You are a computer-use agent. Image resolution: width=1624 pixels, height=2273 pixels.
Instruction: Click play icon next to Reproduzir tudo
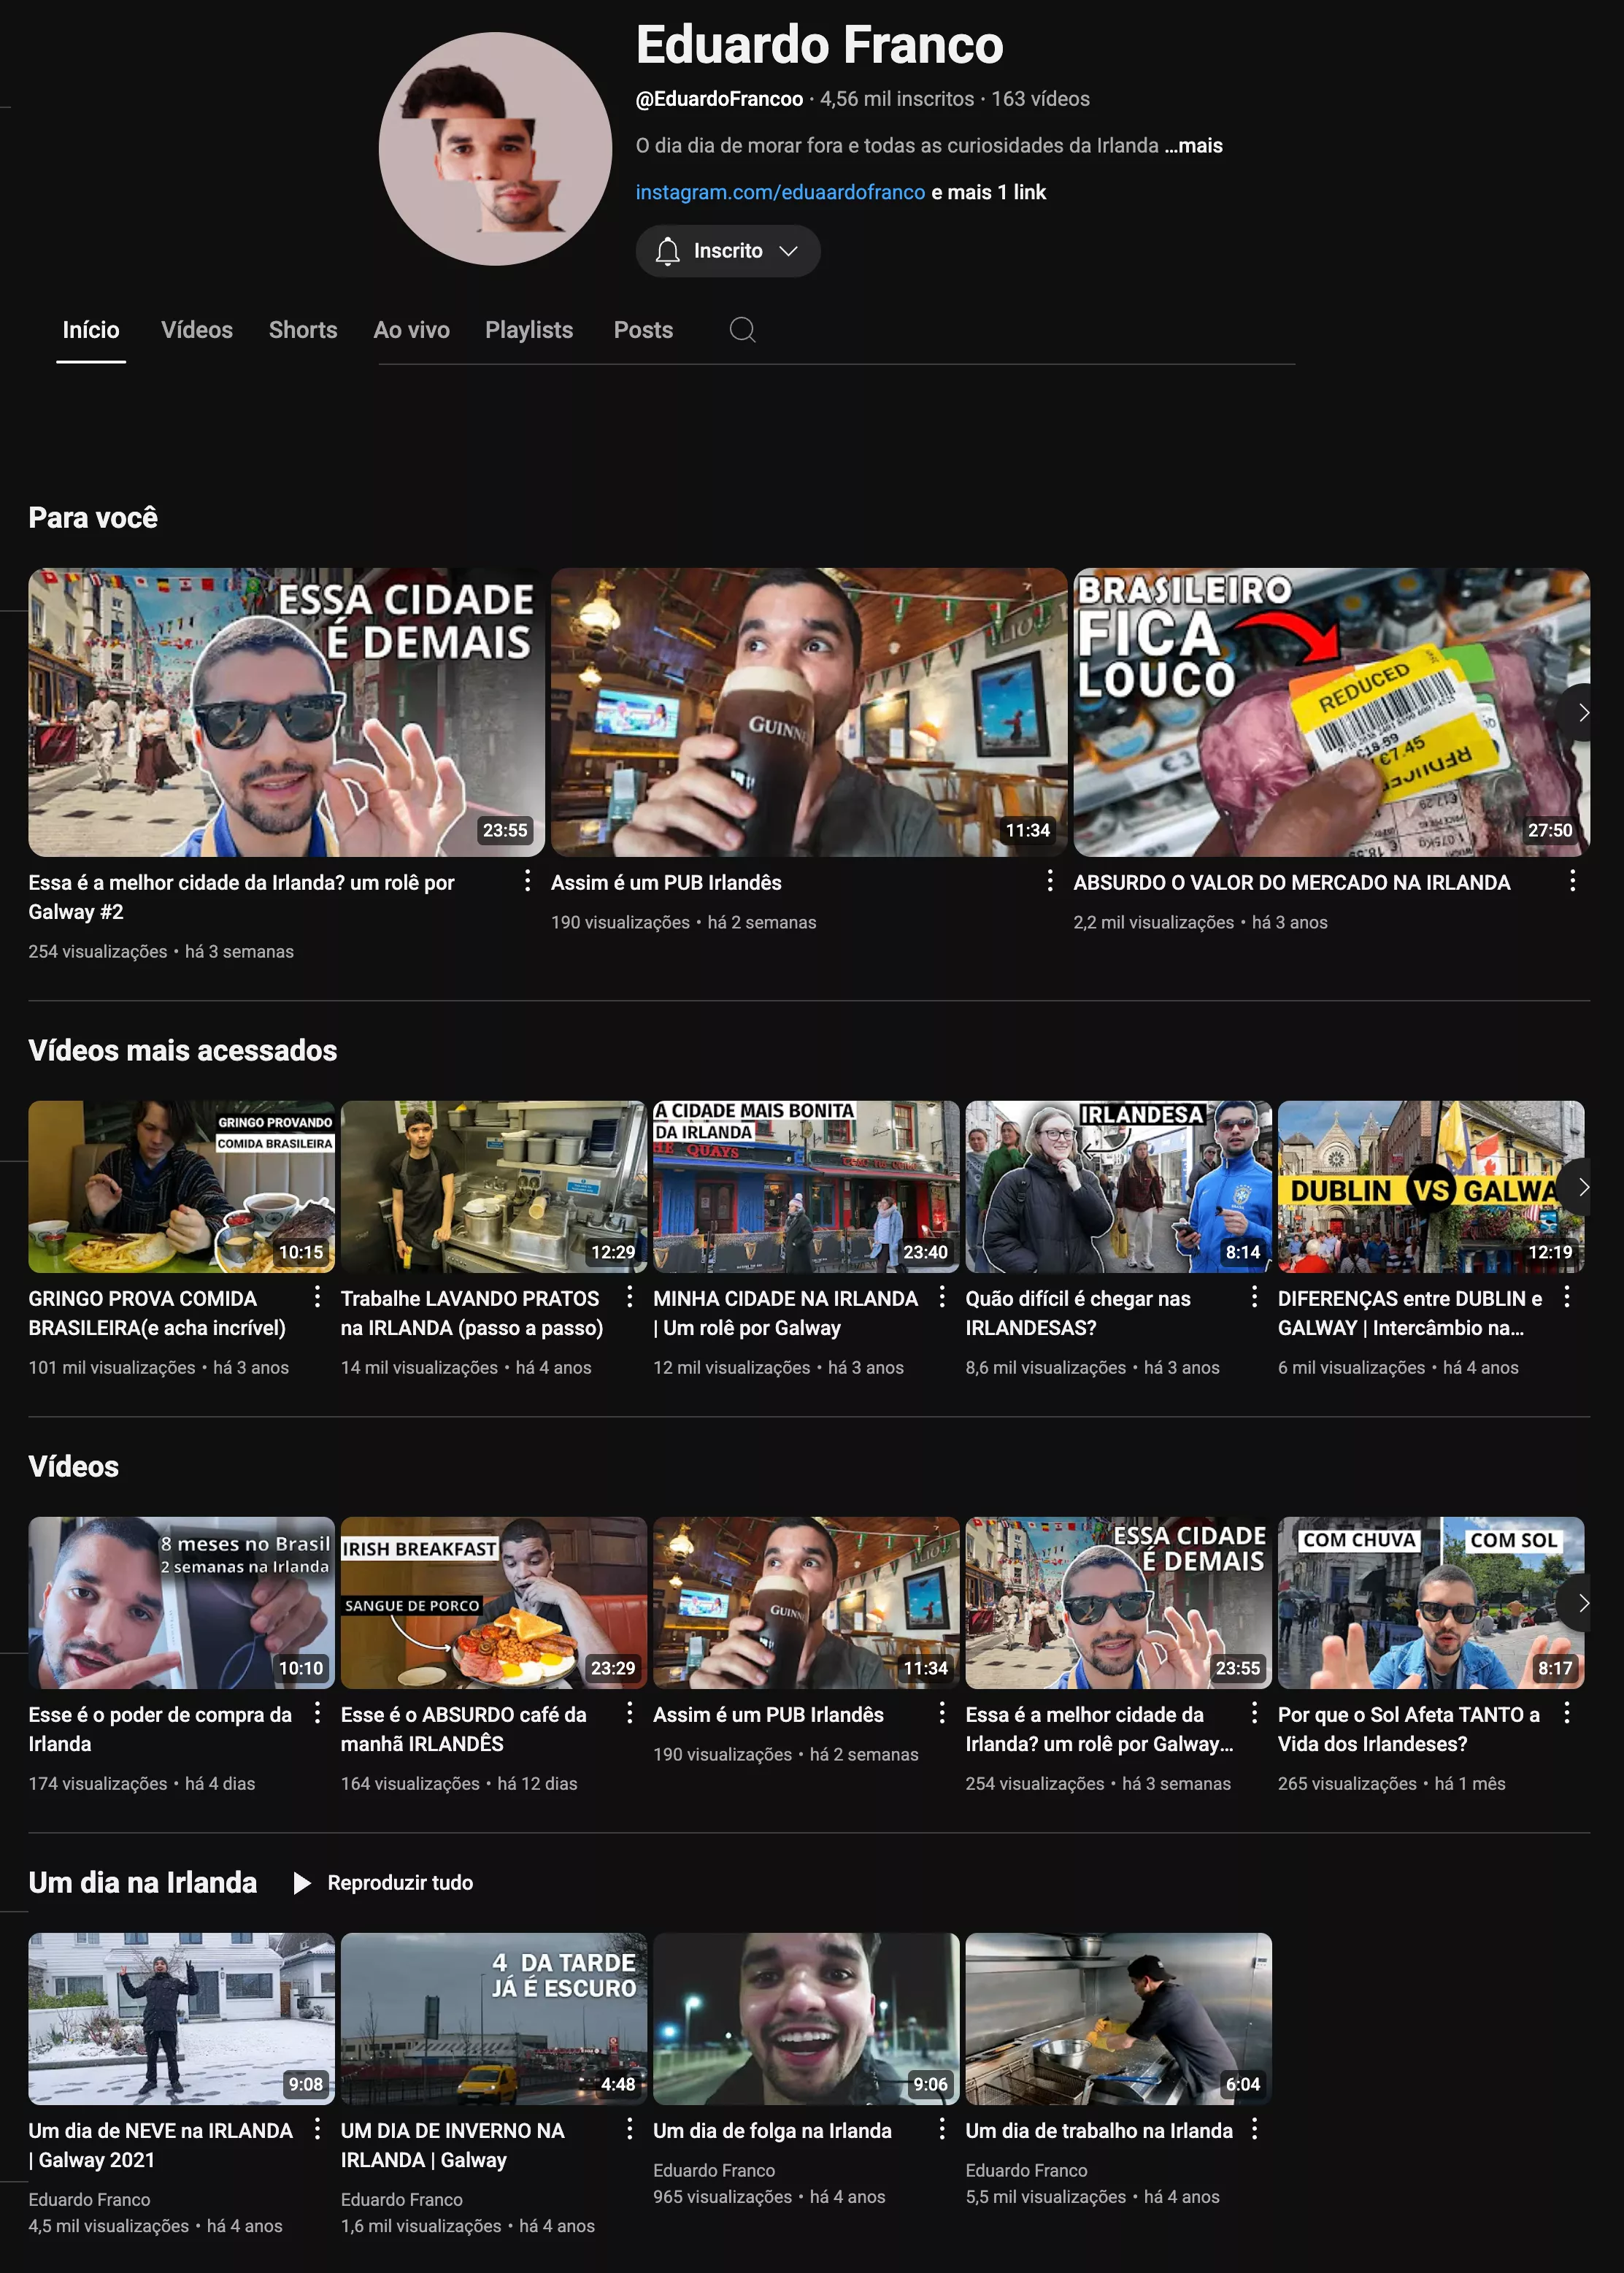(x=301, y=1883)
